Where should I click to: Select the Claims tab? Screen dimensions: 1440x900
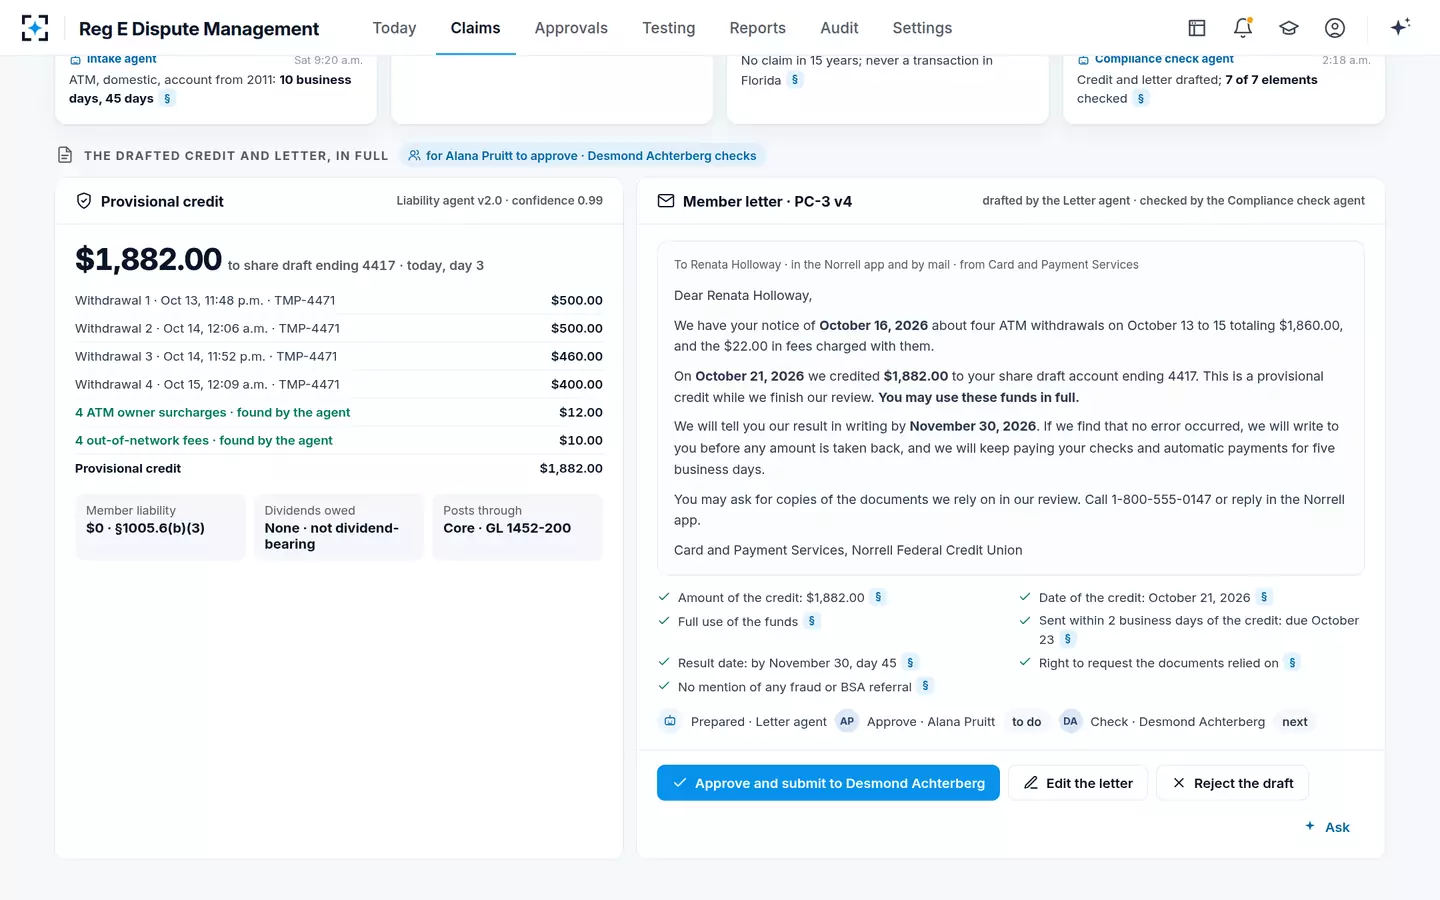475,28
